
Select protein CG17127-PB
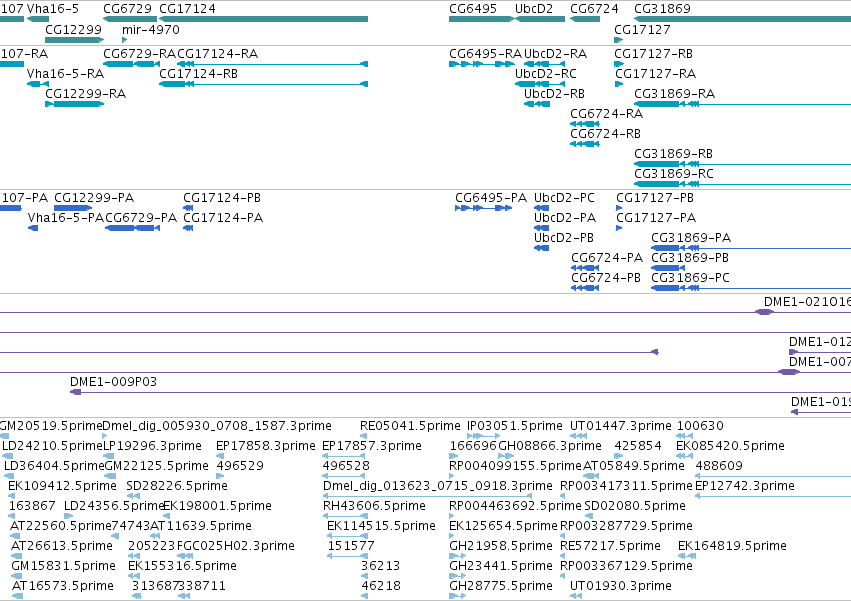coord(619,208)
